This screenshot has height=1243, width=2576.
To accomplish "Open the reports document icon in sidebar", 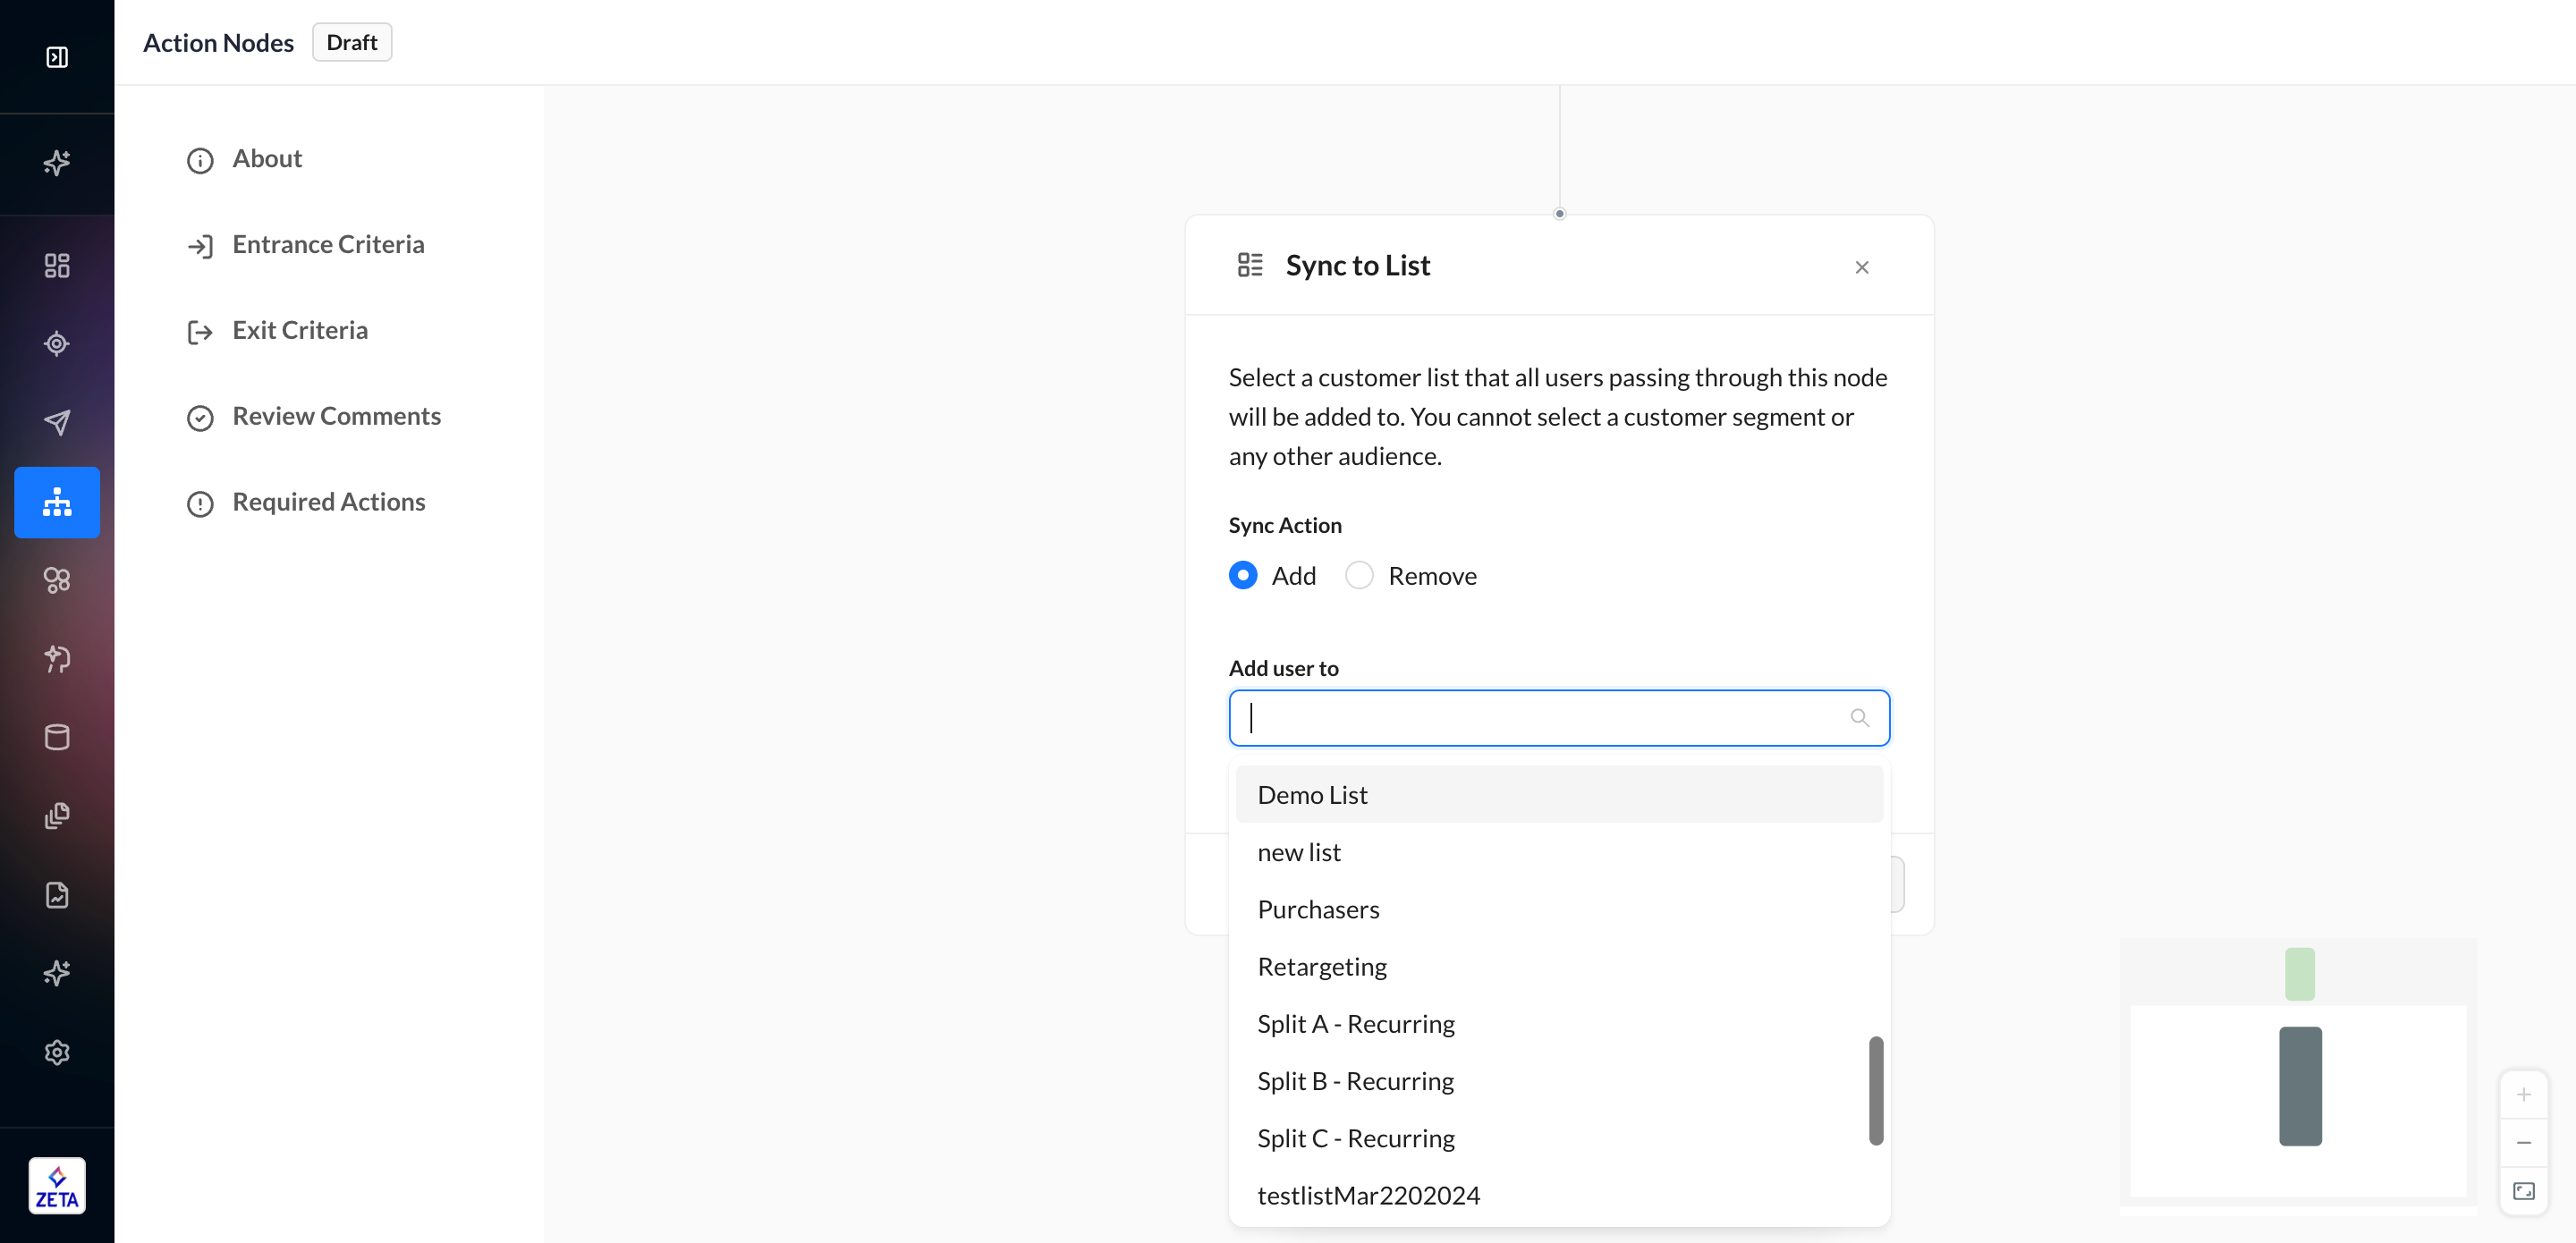I will (x=57, y=895).
